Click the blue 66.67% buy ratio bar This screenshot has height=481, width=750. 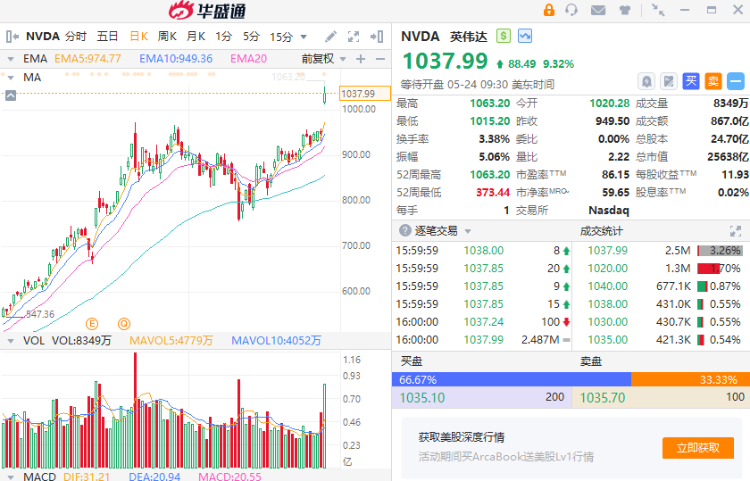click(511, 380)
